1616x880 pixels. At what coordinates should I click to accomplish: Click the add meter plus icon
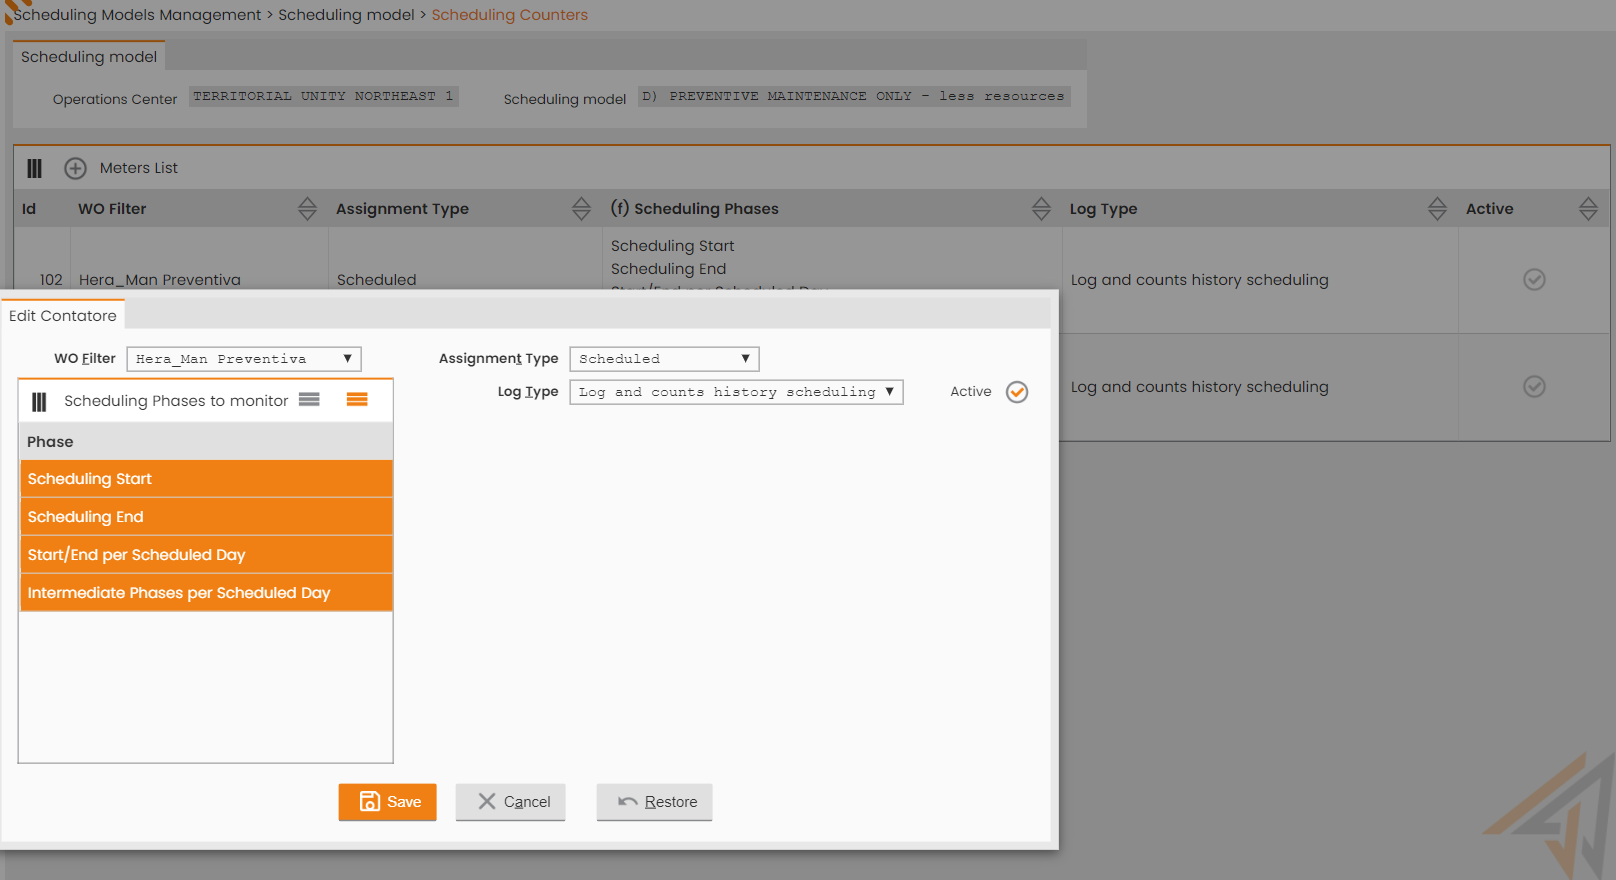pyautogui.click(x=75, y=168)
